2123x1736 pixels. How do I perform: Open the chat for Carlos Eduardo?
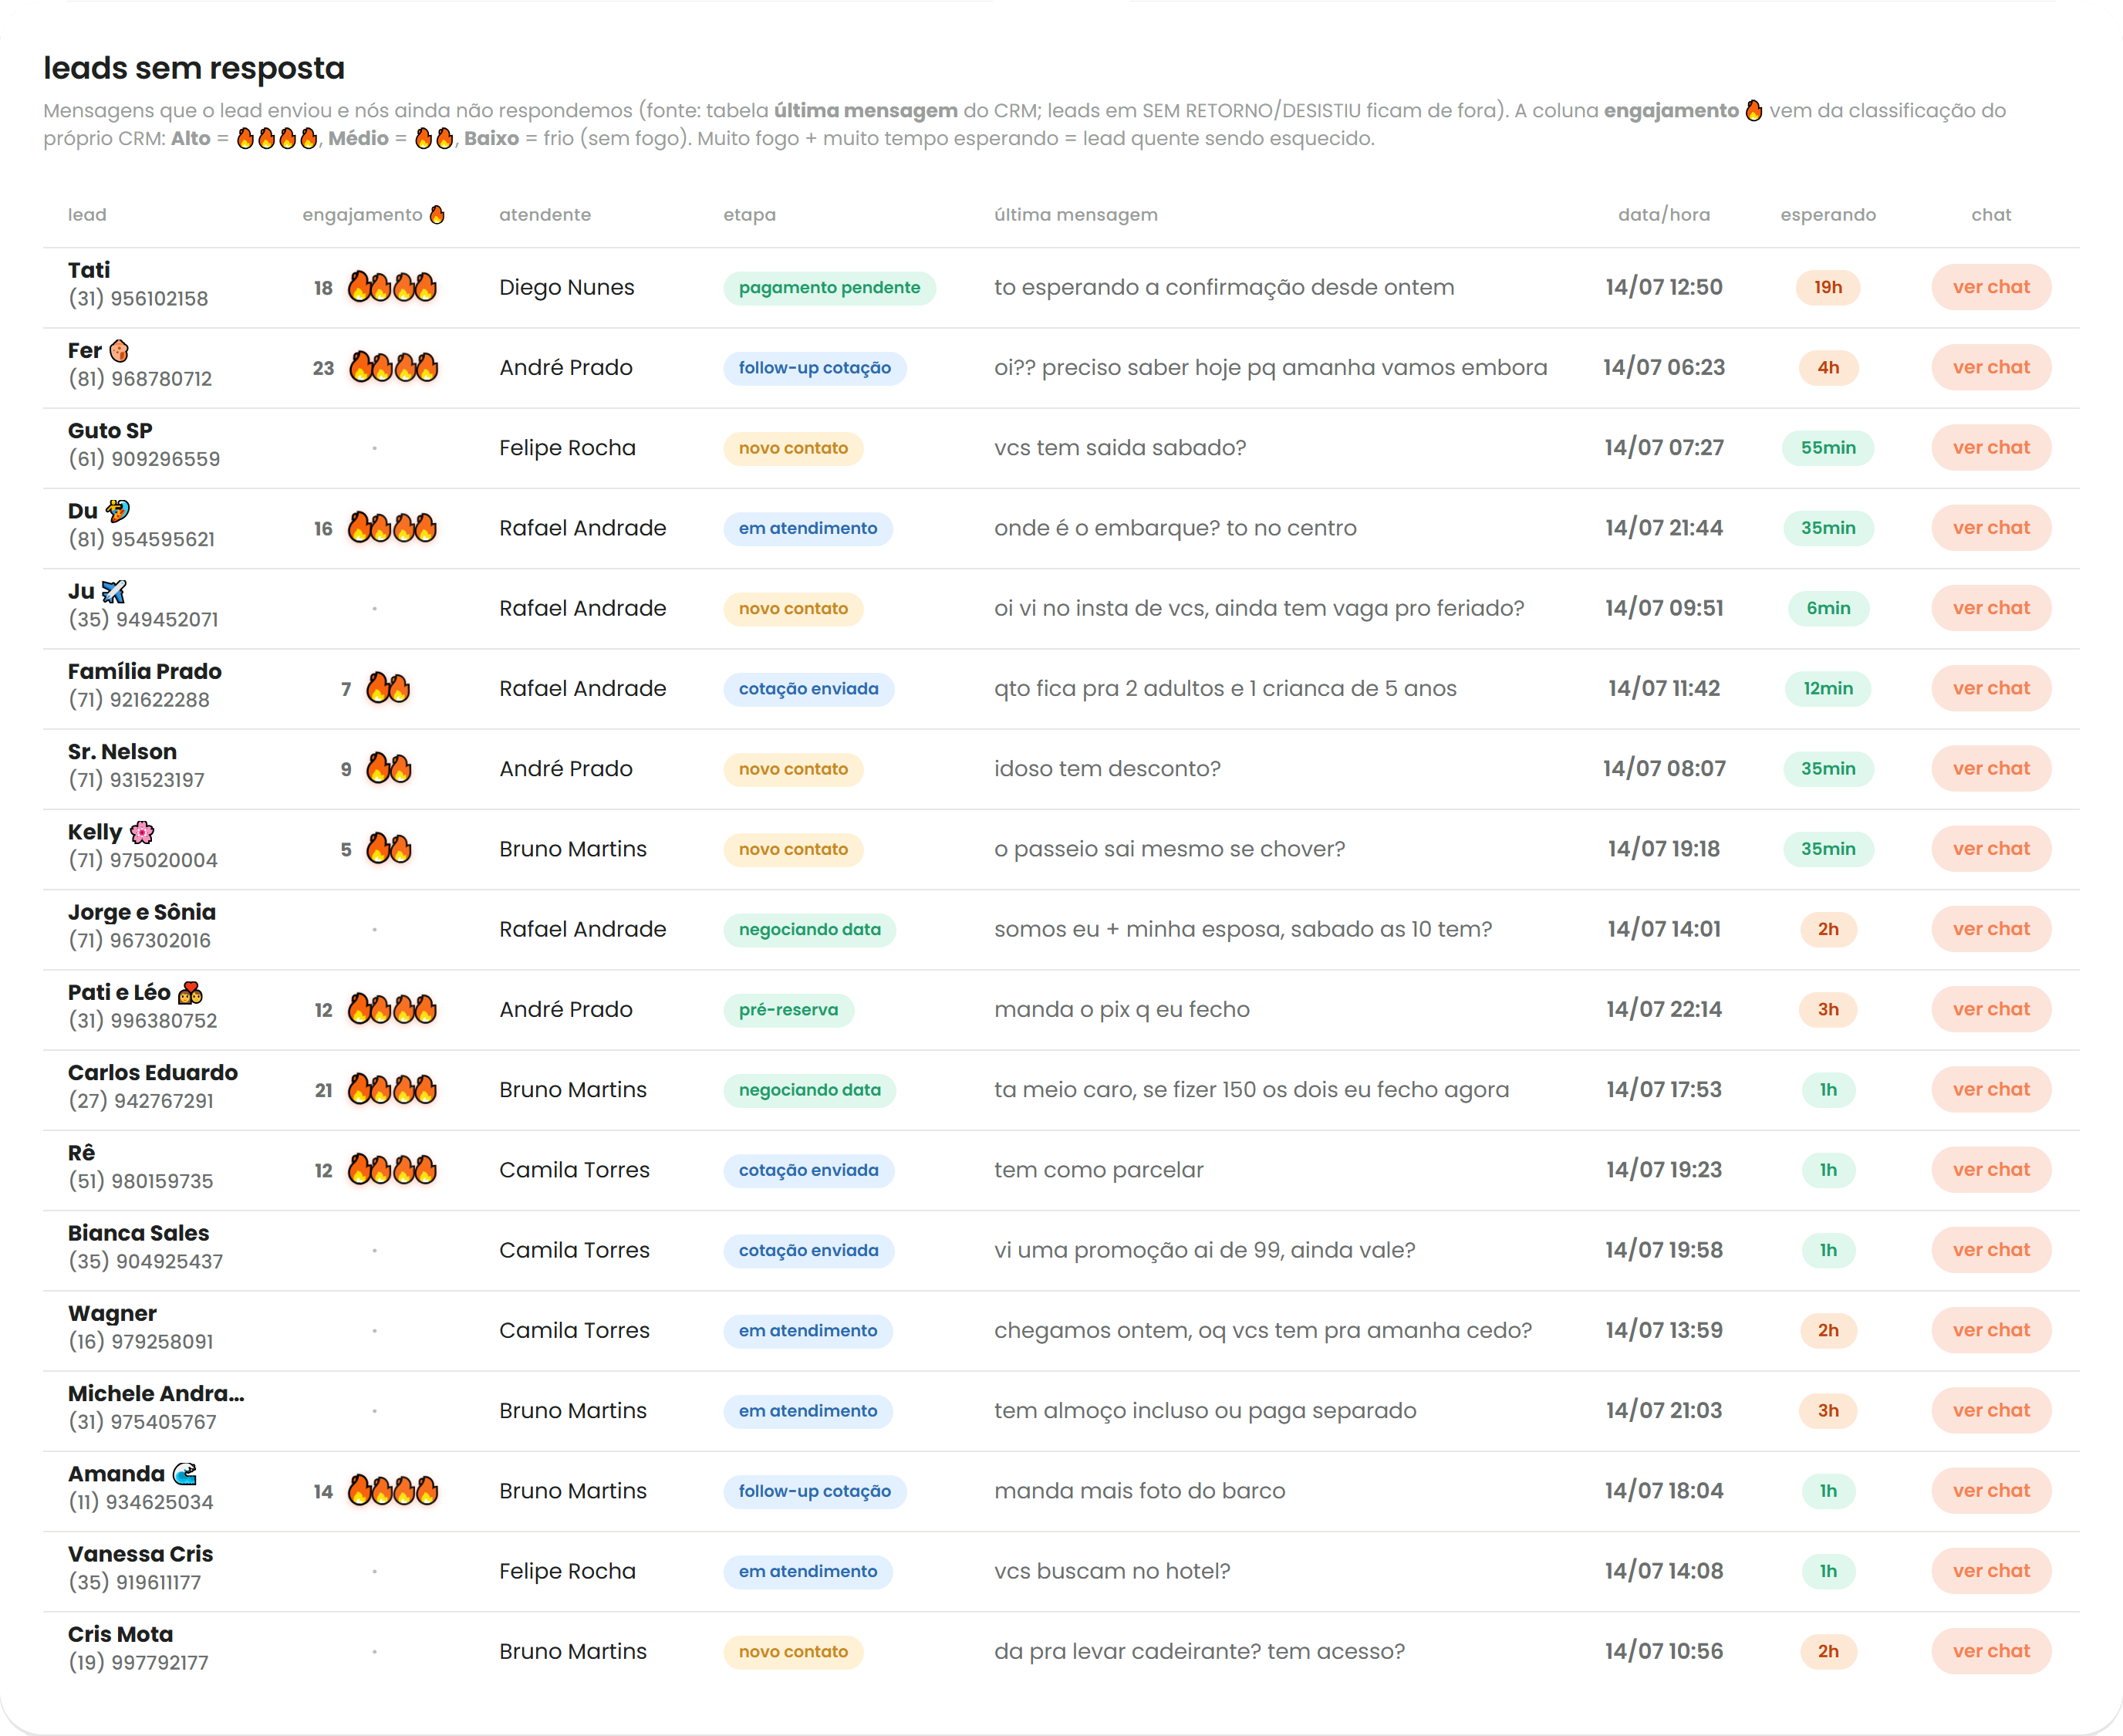point(1990,1089)
